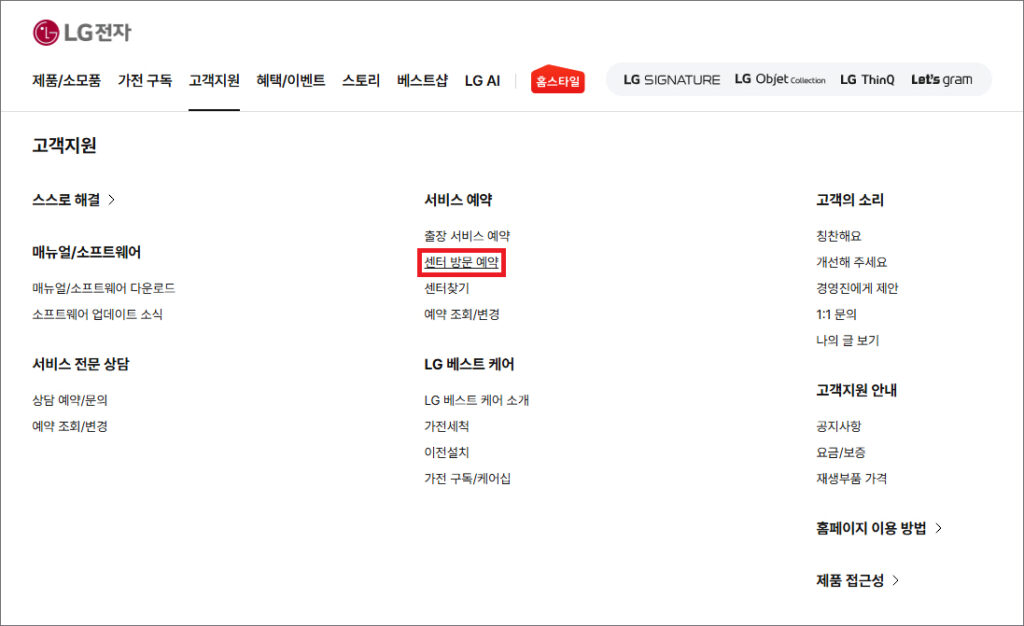The height and width of the screenshot is (626, 1024).
Task: Select 1:1 문의 under 고객의 소리
Action: 836,314
